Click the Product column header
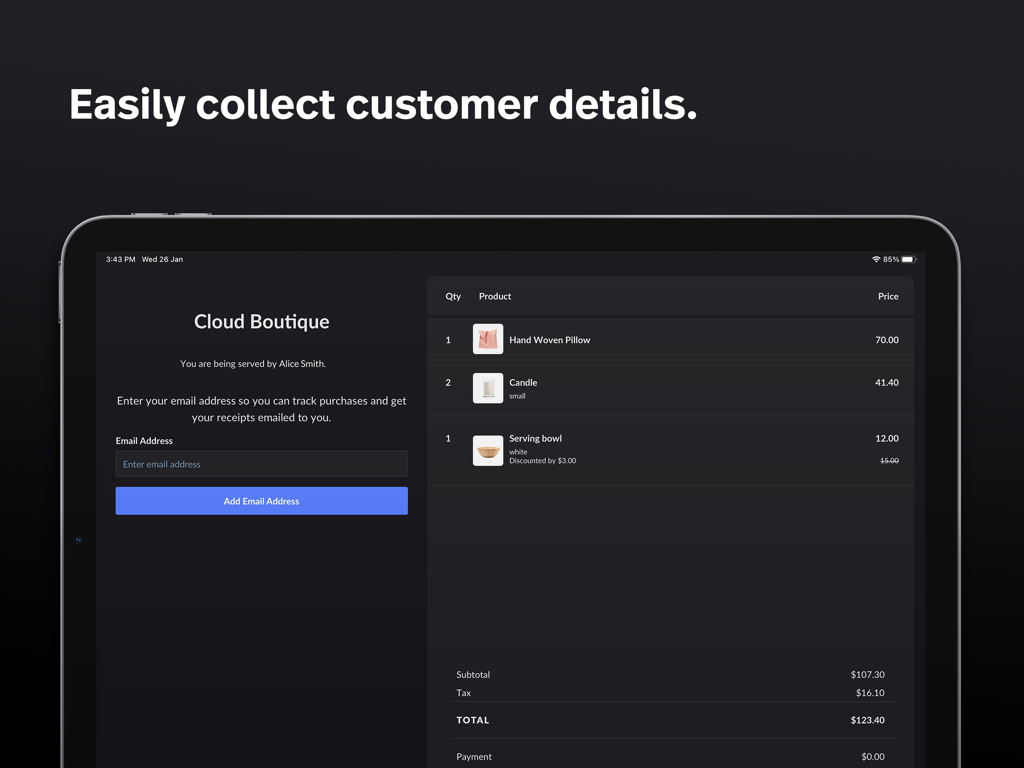The width and height of the screenshot is (1024, 768). [495, 296]
